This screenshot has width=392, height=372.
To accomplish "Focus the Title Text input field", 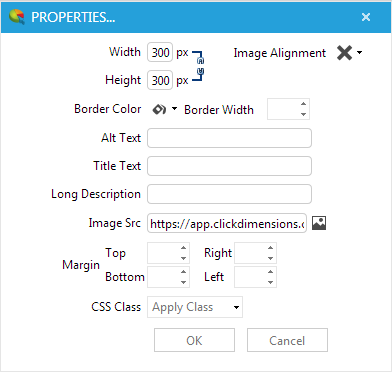I will (229, 166).
